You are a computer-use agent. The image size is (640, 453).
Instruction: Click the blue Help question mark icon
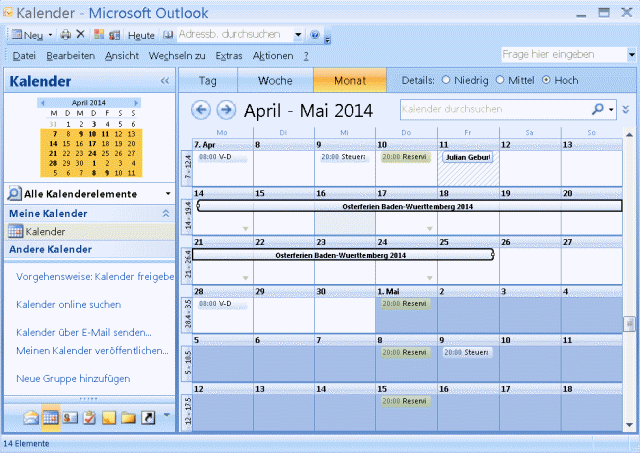coord(314,35)
